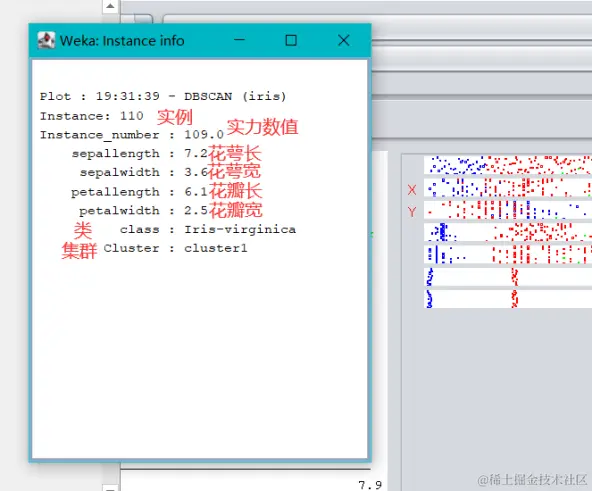Click the fourth attribute strip in visualizer

click(x=508, y=232)
